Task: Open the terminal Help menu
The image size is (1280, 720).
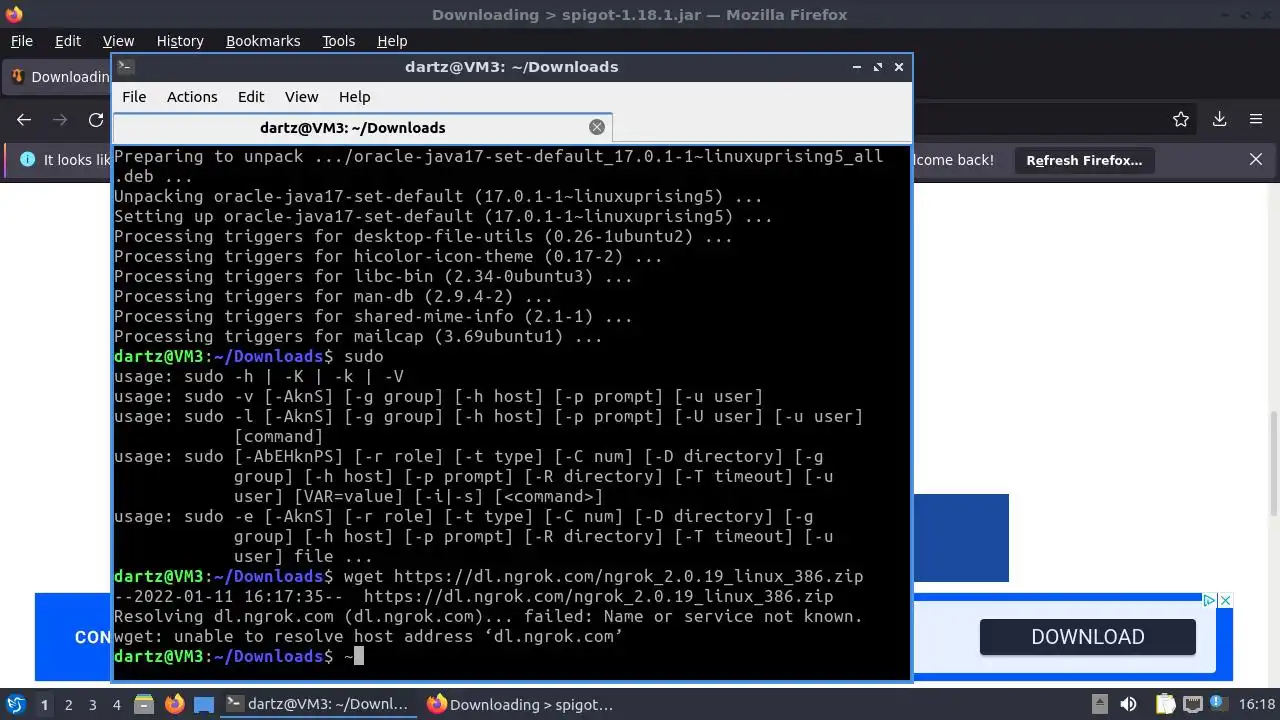Action: click(x=355, y=97)
